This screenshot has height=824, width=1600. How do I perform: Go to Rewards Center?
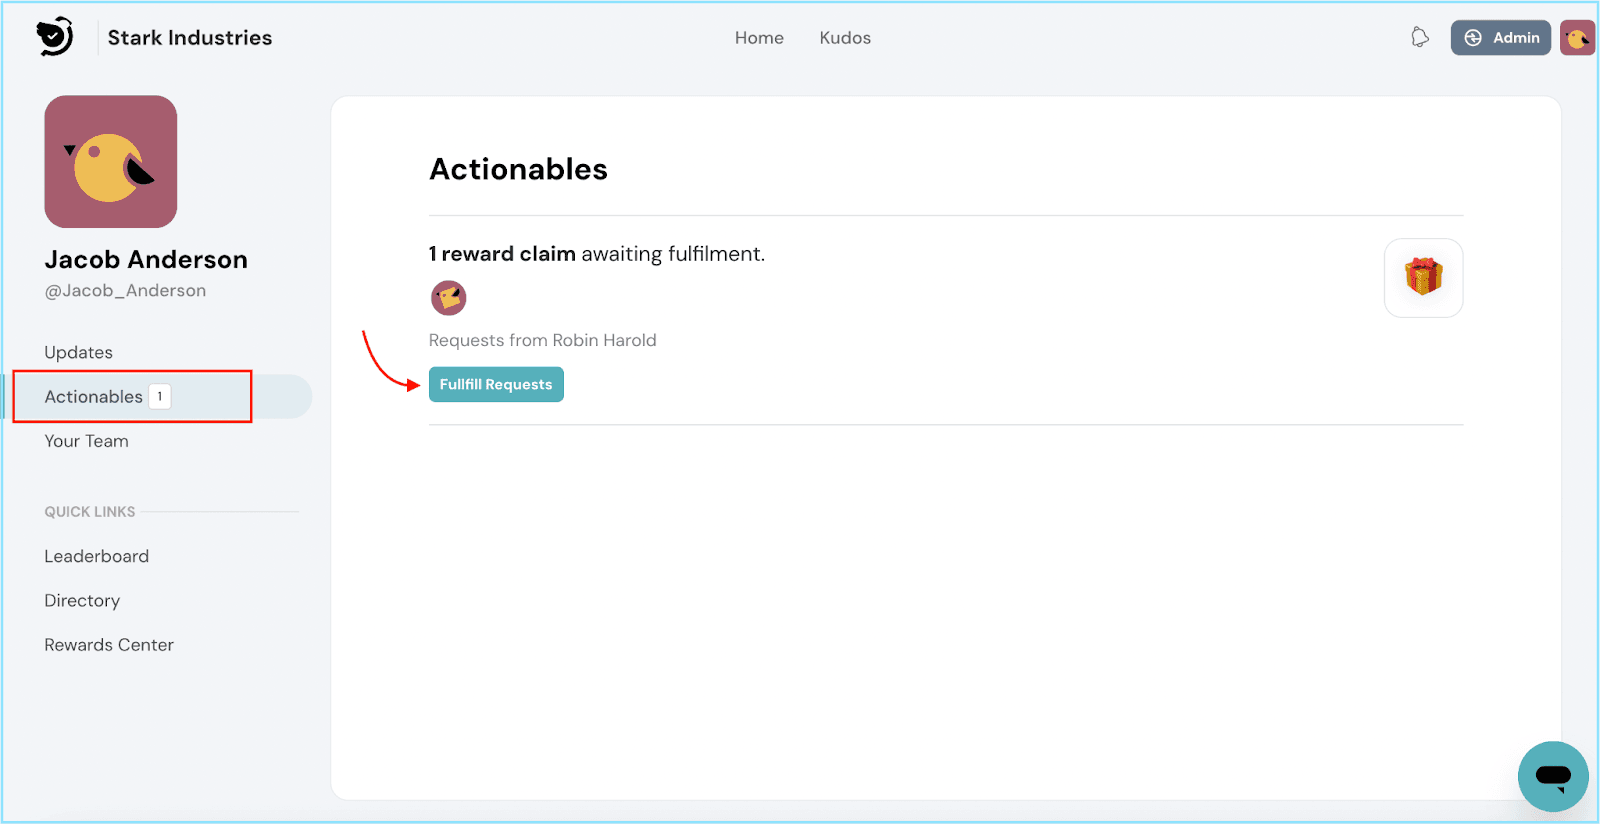tap(109, 645)
